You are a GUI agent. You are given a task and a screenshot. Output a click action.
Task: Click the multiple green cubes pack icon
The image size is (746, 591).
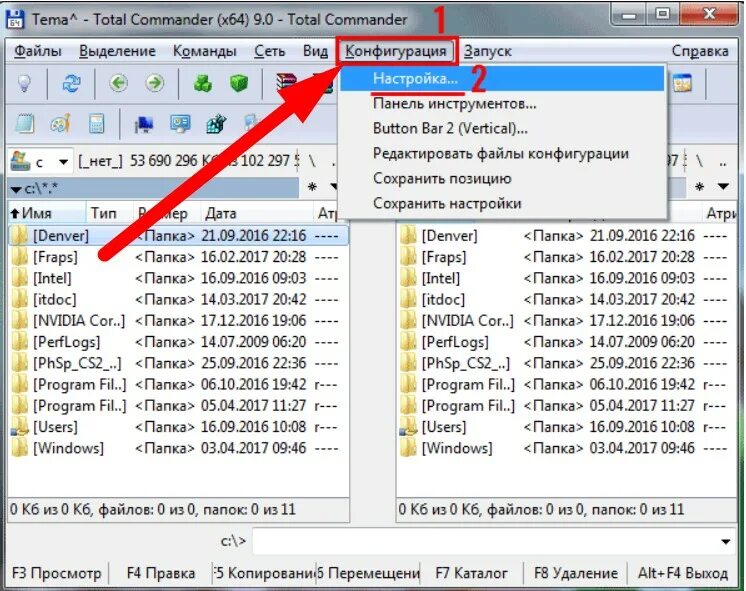(203, 83)
